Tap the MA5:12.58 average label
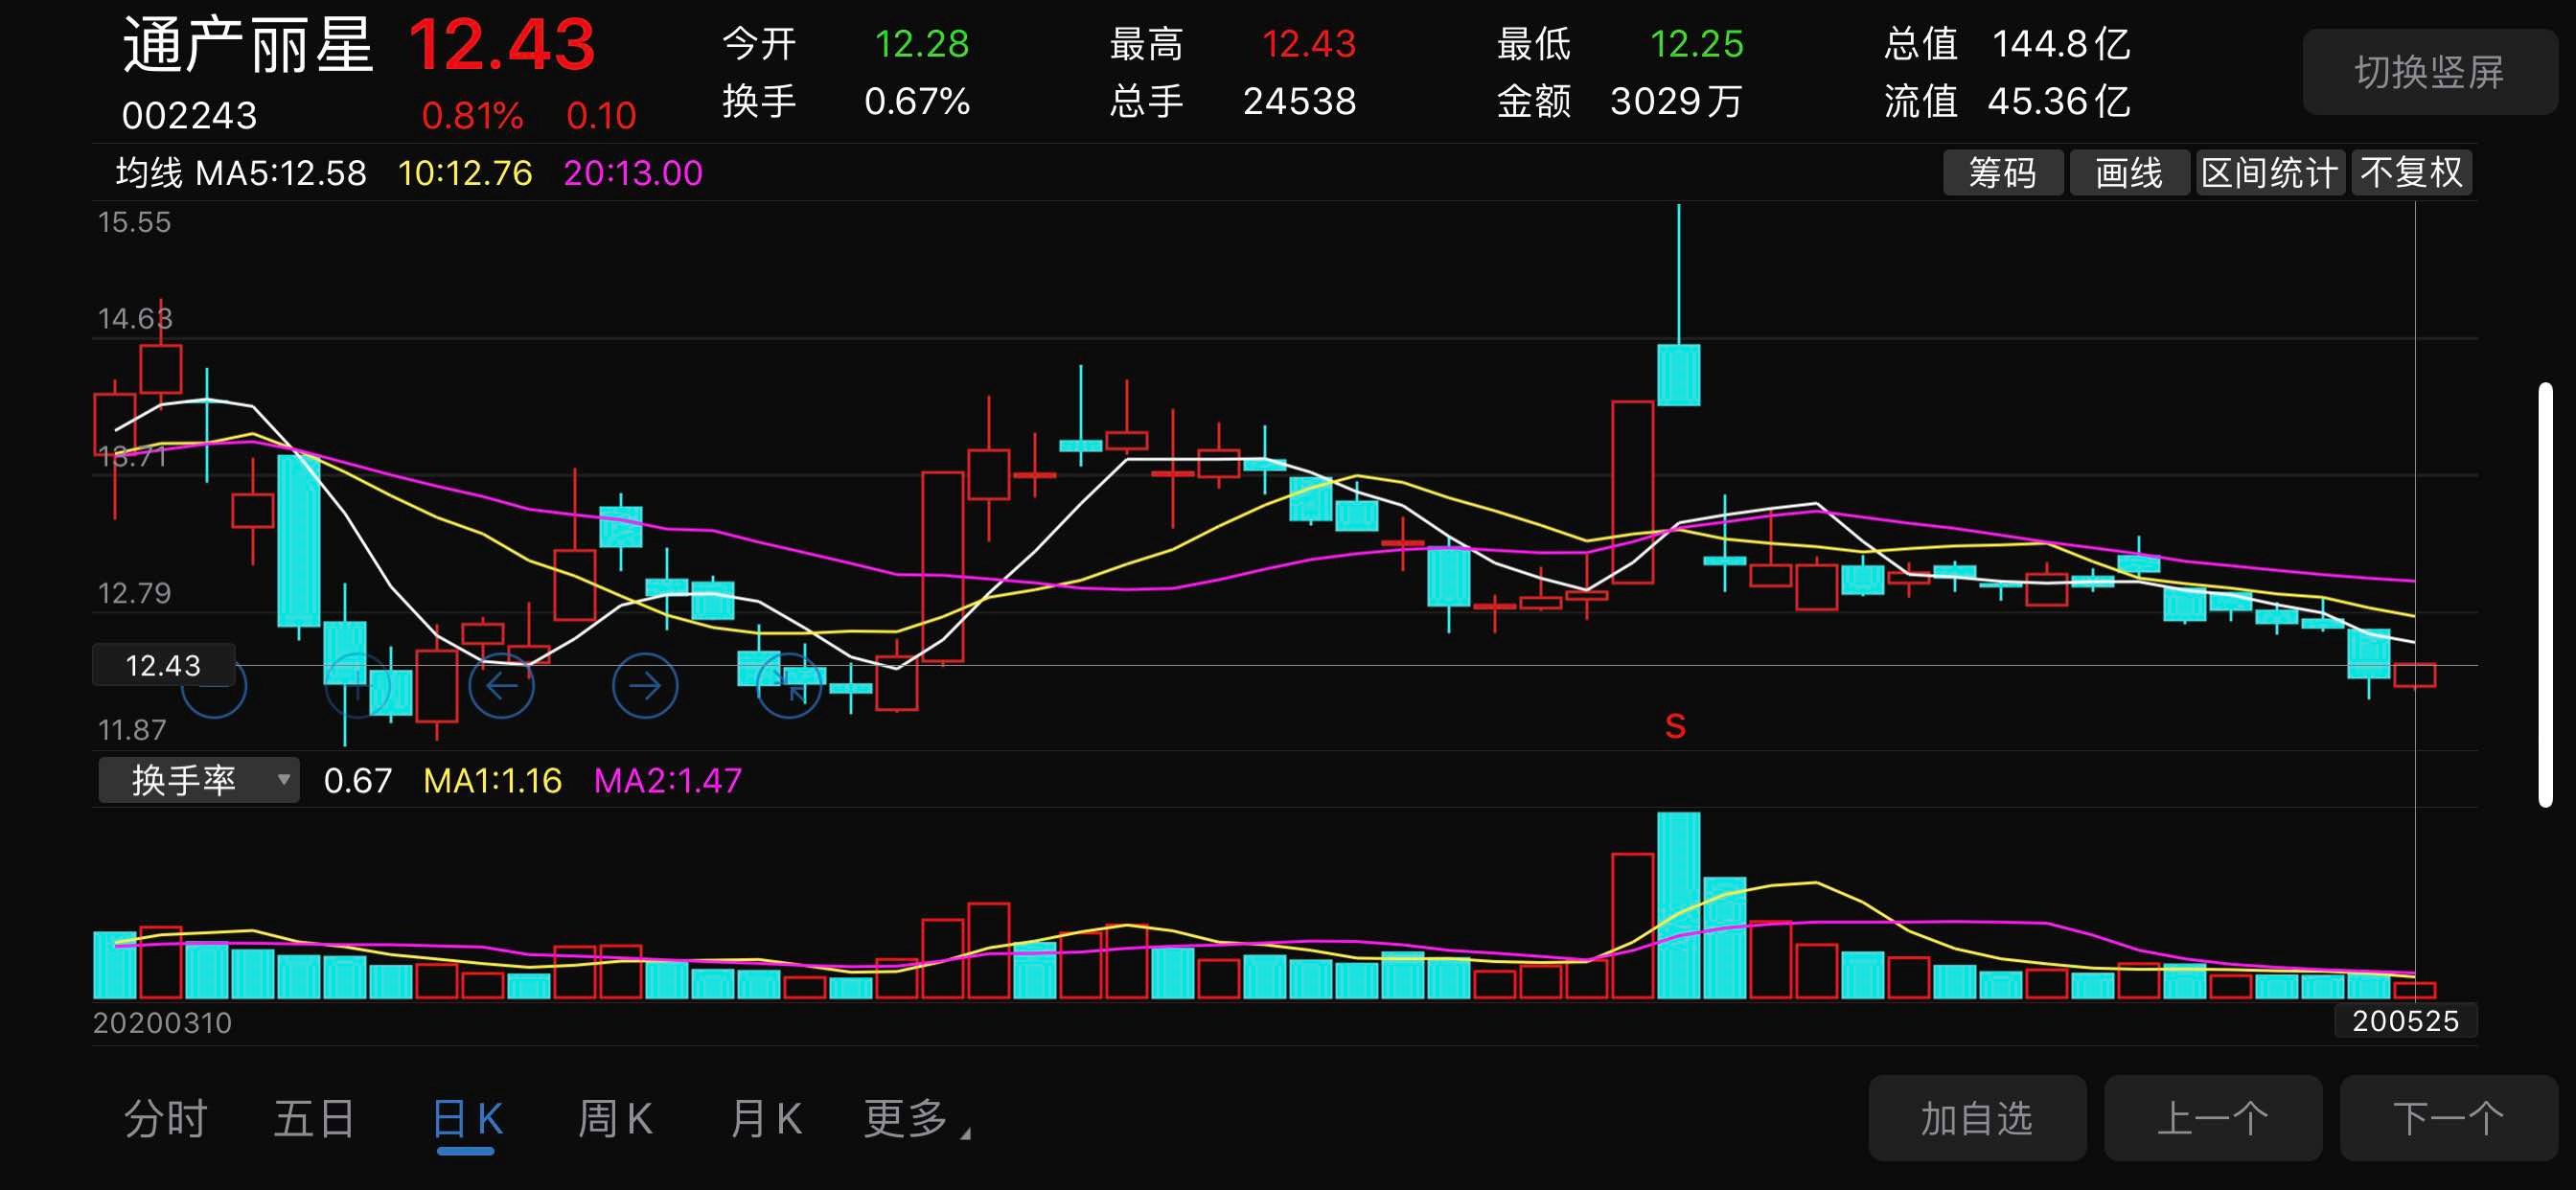This screenshot has width=2576, height=1190. click(281, 173)
